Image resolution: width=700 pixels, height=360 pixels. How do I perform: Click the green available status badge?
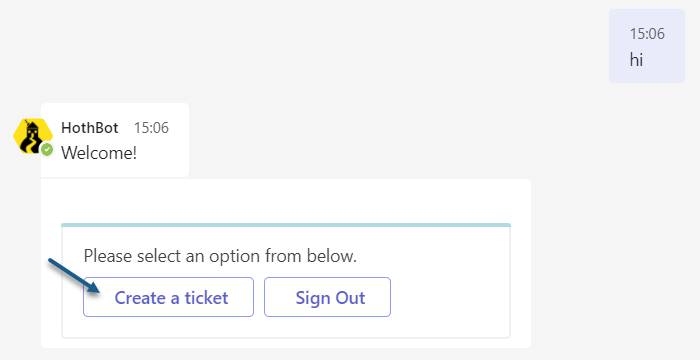(x=47, y=150)
